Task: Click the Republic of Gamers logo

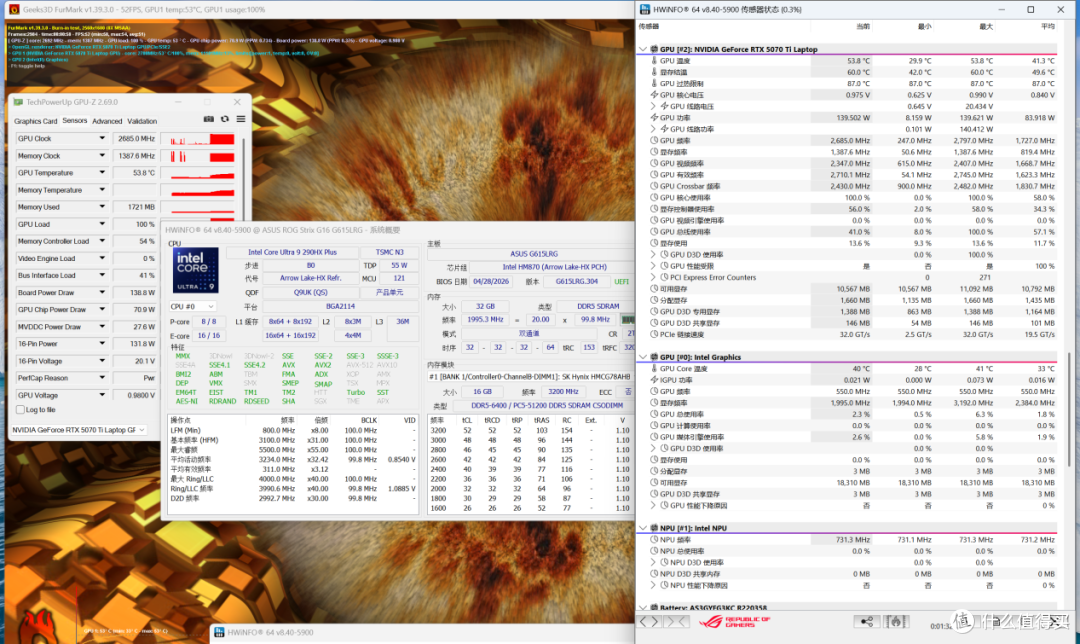Action: tap(735, 622)
